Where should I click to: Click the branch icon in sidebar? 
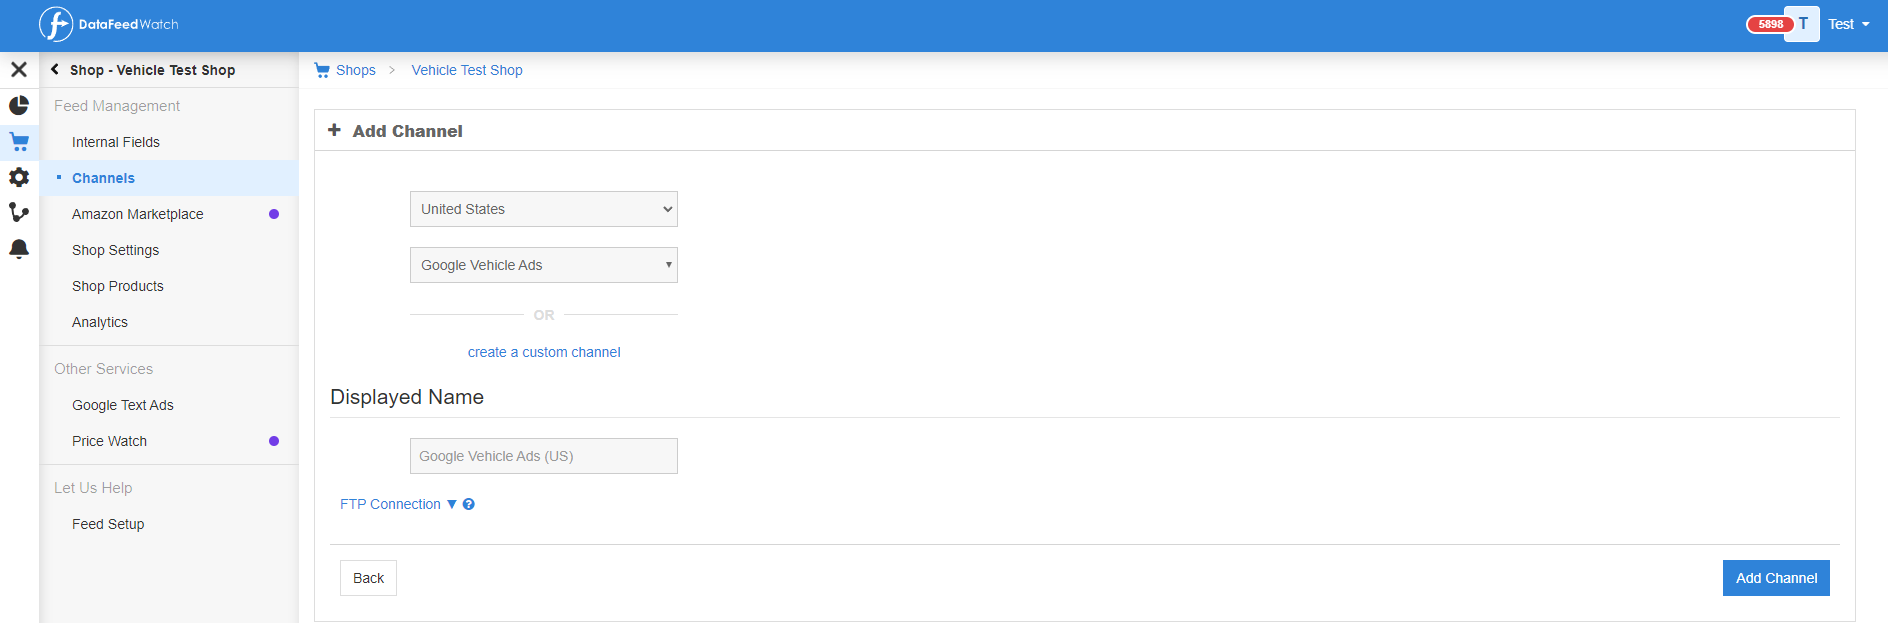[19, 212]
